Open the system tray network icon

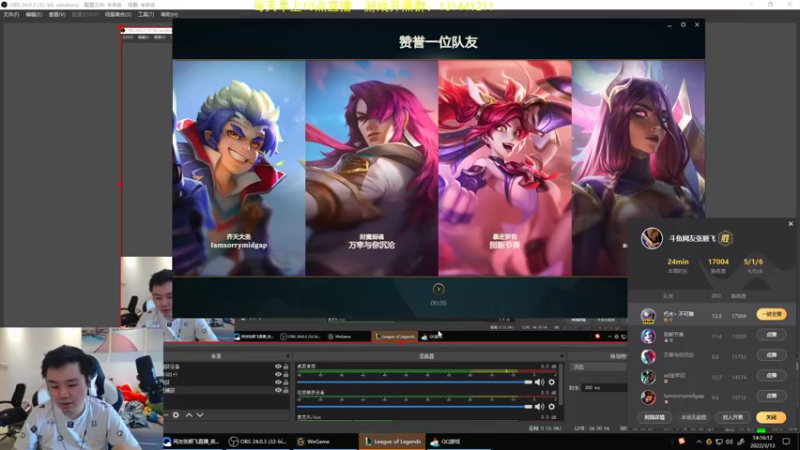pos(719,442)
